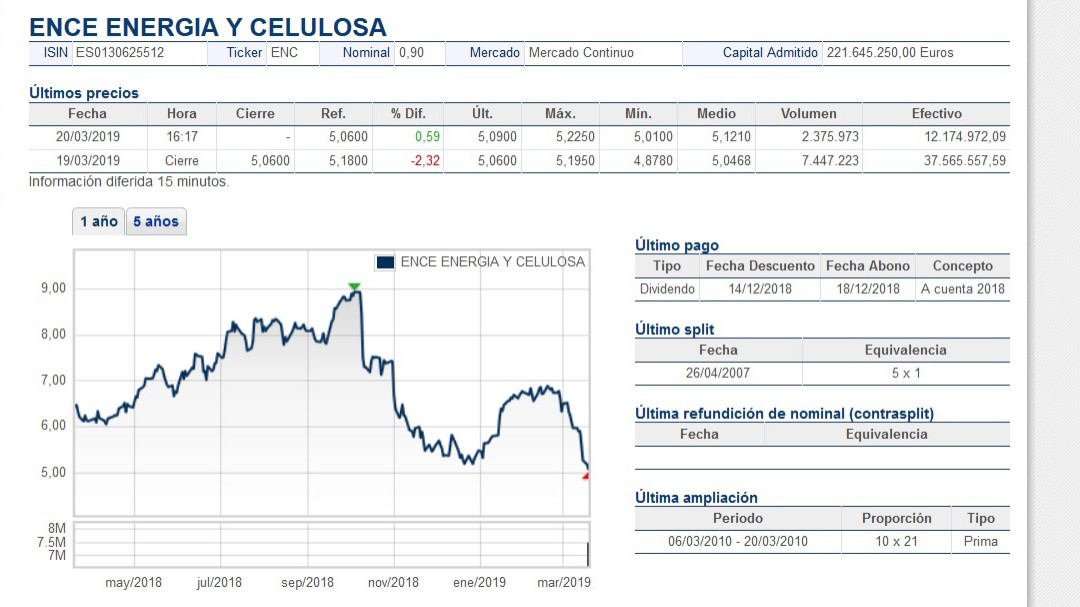Click the Última refundición de nominal heading
Viewport: 1080px width, 607px height.
[x=785, y=413]
